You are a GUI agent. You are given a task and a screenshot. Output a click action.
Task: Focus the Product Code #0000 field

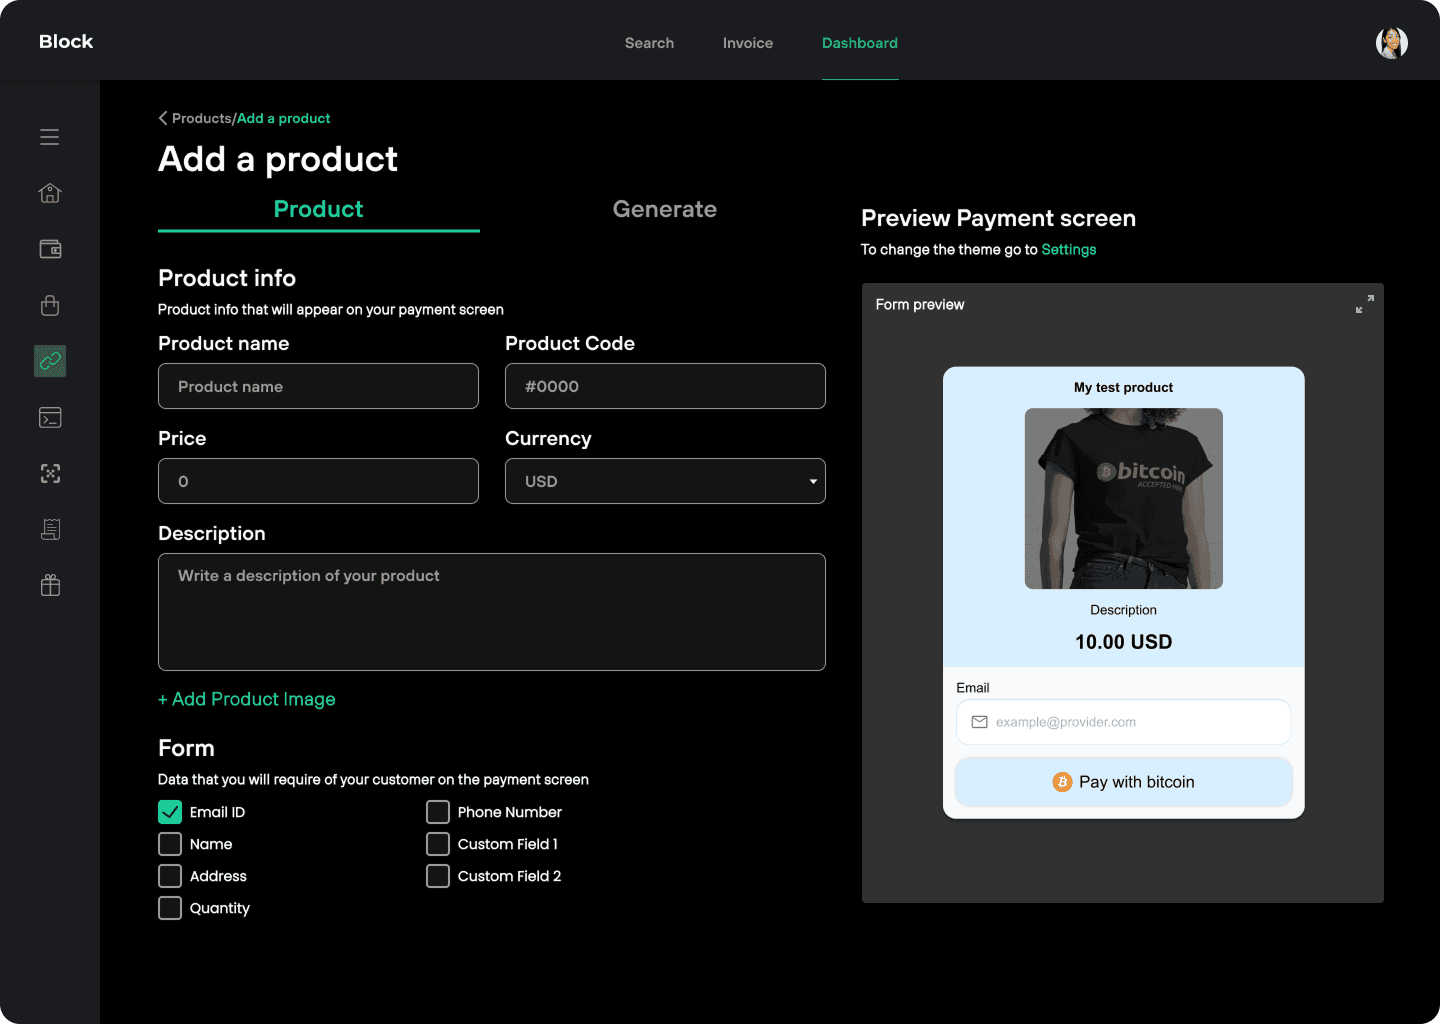point(665,386)
